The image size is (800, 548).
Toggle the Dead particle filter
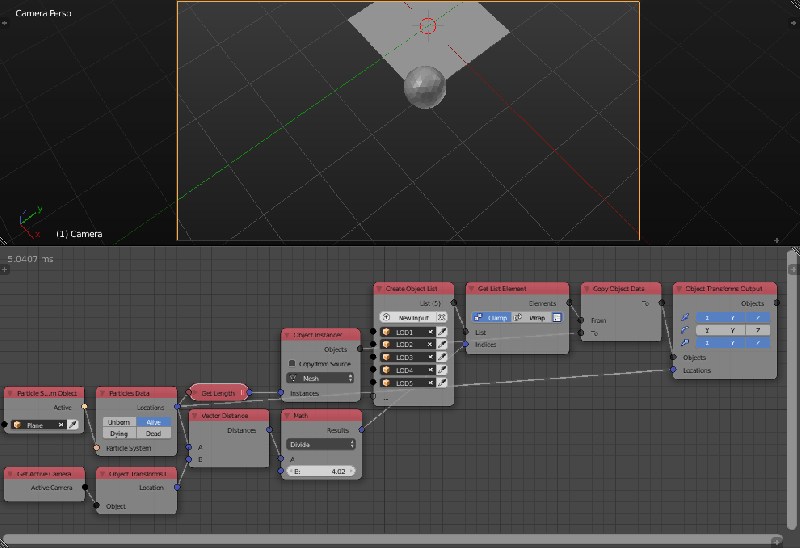click(154, 433)
